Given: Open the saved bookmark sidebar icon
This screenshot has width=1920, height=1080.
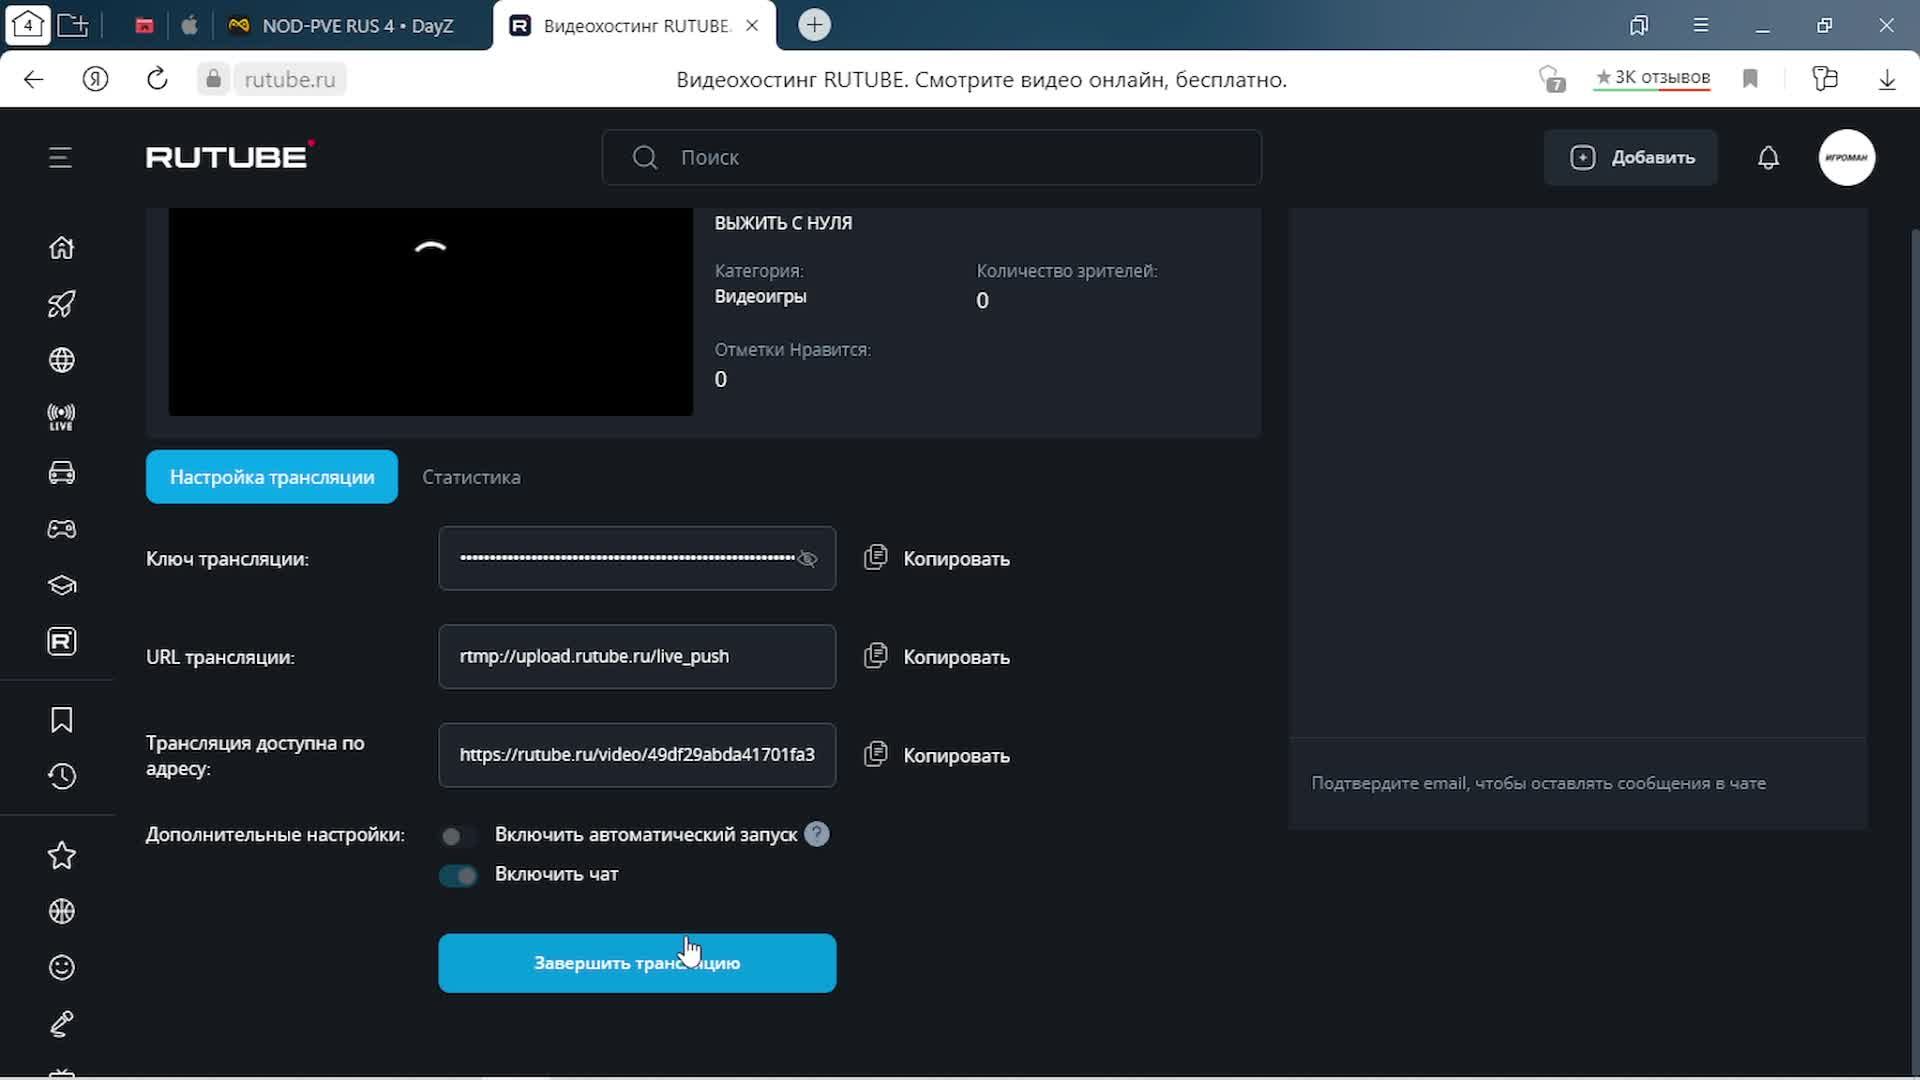Looking at the screenshot, I should pos(62,720).
